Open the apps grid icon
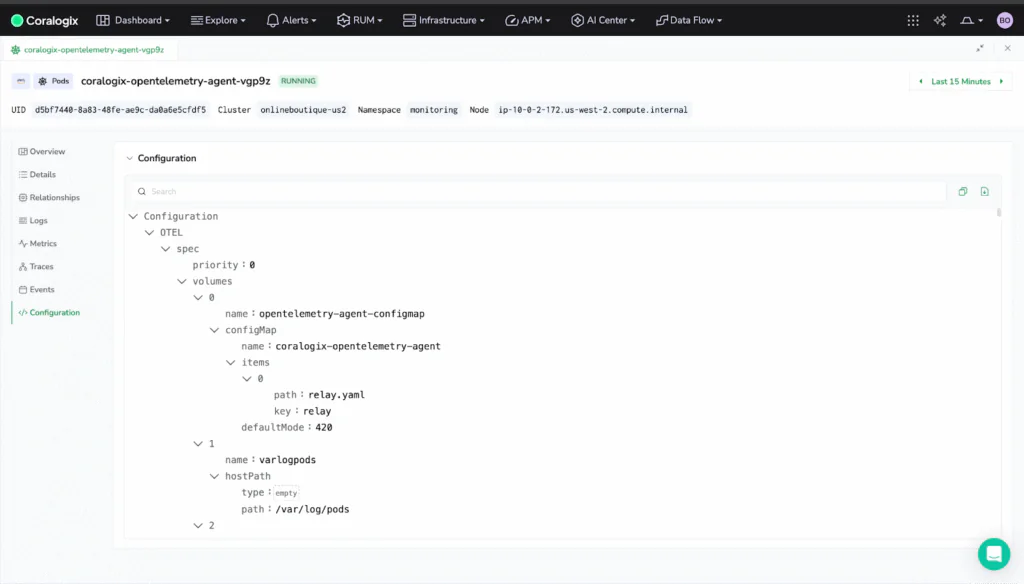This screenshot has width=1024, height=584. (x=913, y=20)
